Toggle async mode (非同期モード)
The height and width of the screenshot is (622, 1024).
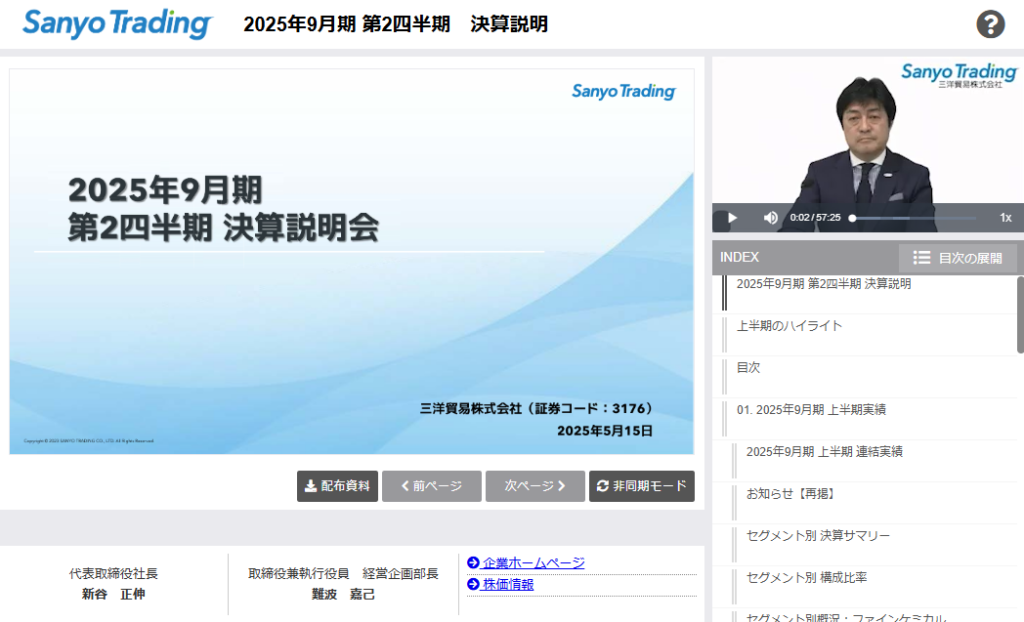pos(641,486)
